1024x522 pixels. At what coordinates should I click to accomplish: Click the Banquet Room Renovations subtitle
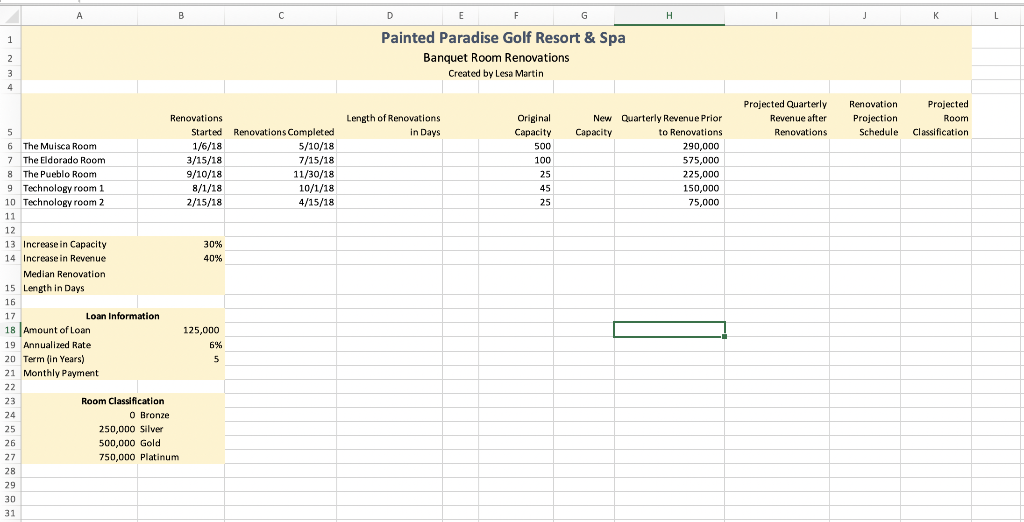(x=496, y=57)
